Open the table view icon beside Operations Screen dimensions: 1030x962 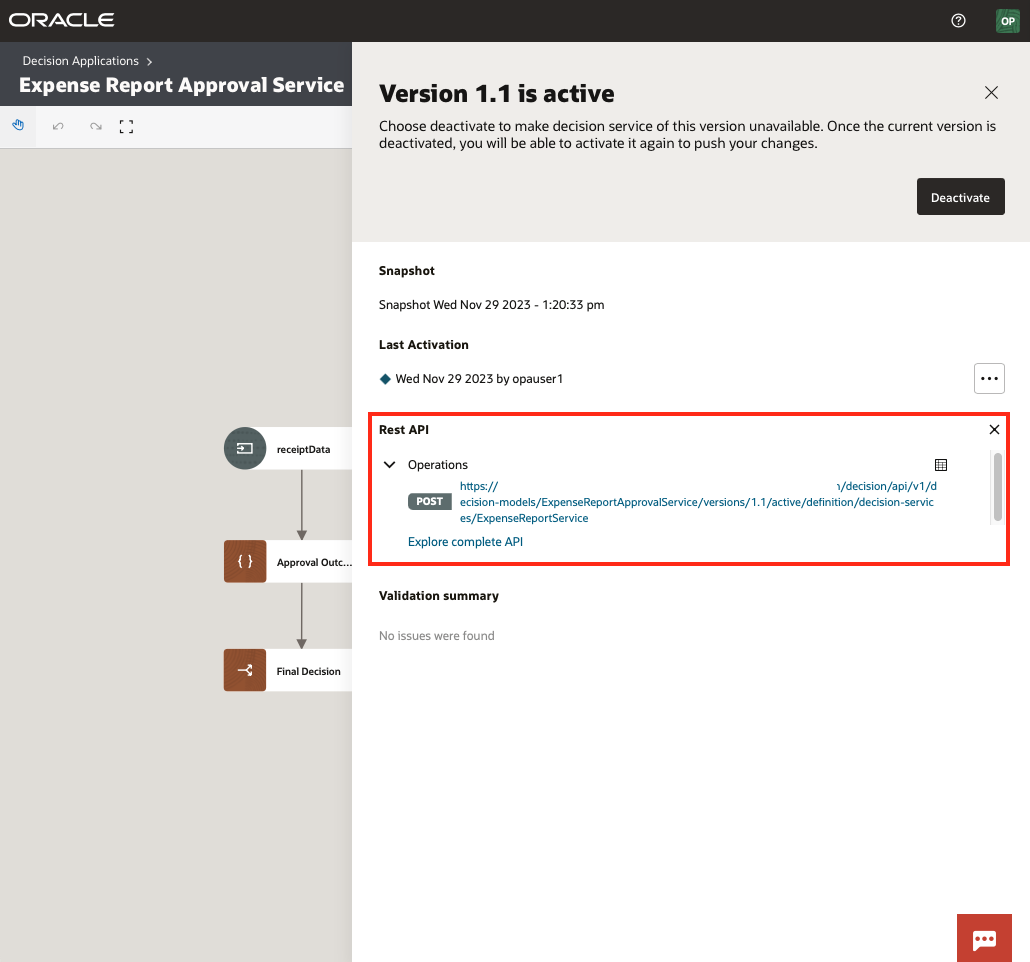(x=941, y=464)
